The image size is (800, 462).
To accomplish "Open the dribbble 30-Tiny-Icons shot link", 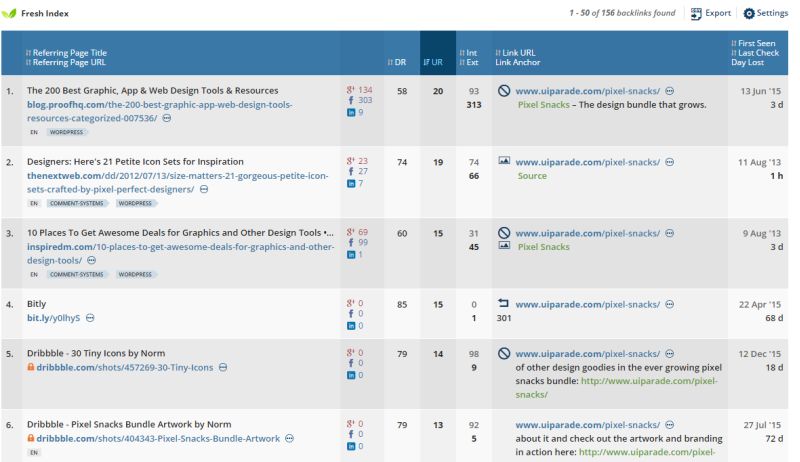I will point(125,367).
